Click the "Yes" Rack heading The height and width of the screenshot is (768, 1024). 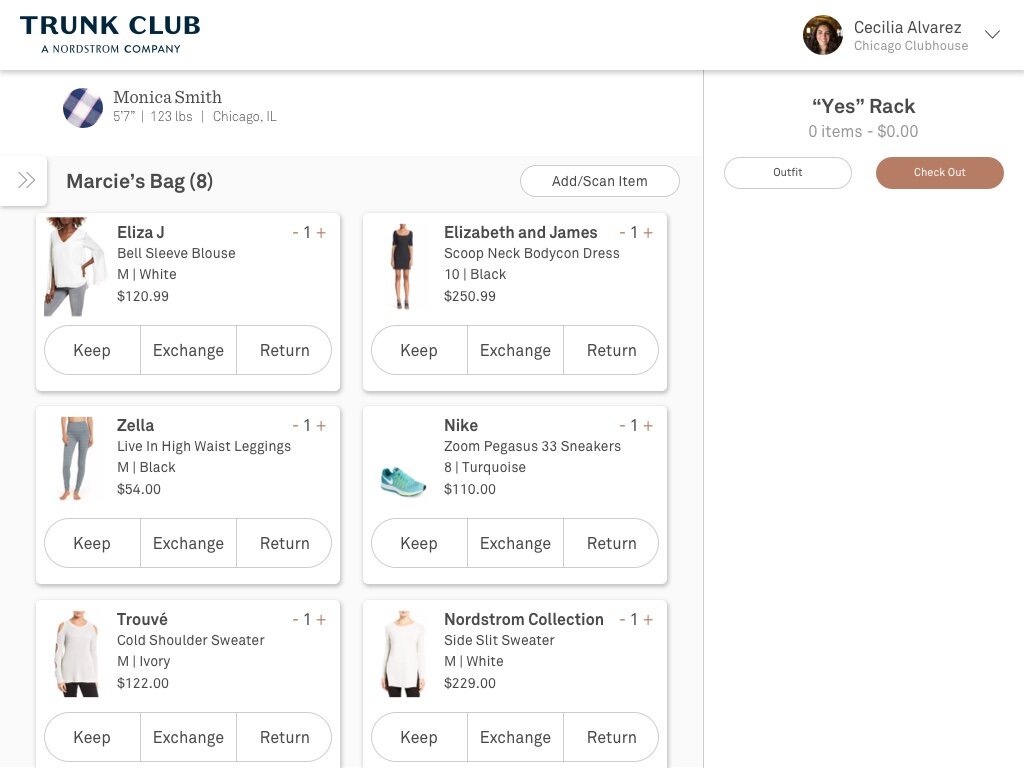pos(863,106)
